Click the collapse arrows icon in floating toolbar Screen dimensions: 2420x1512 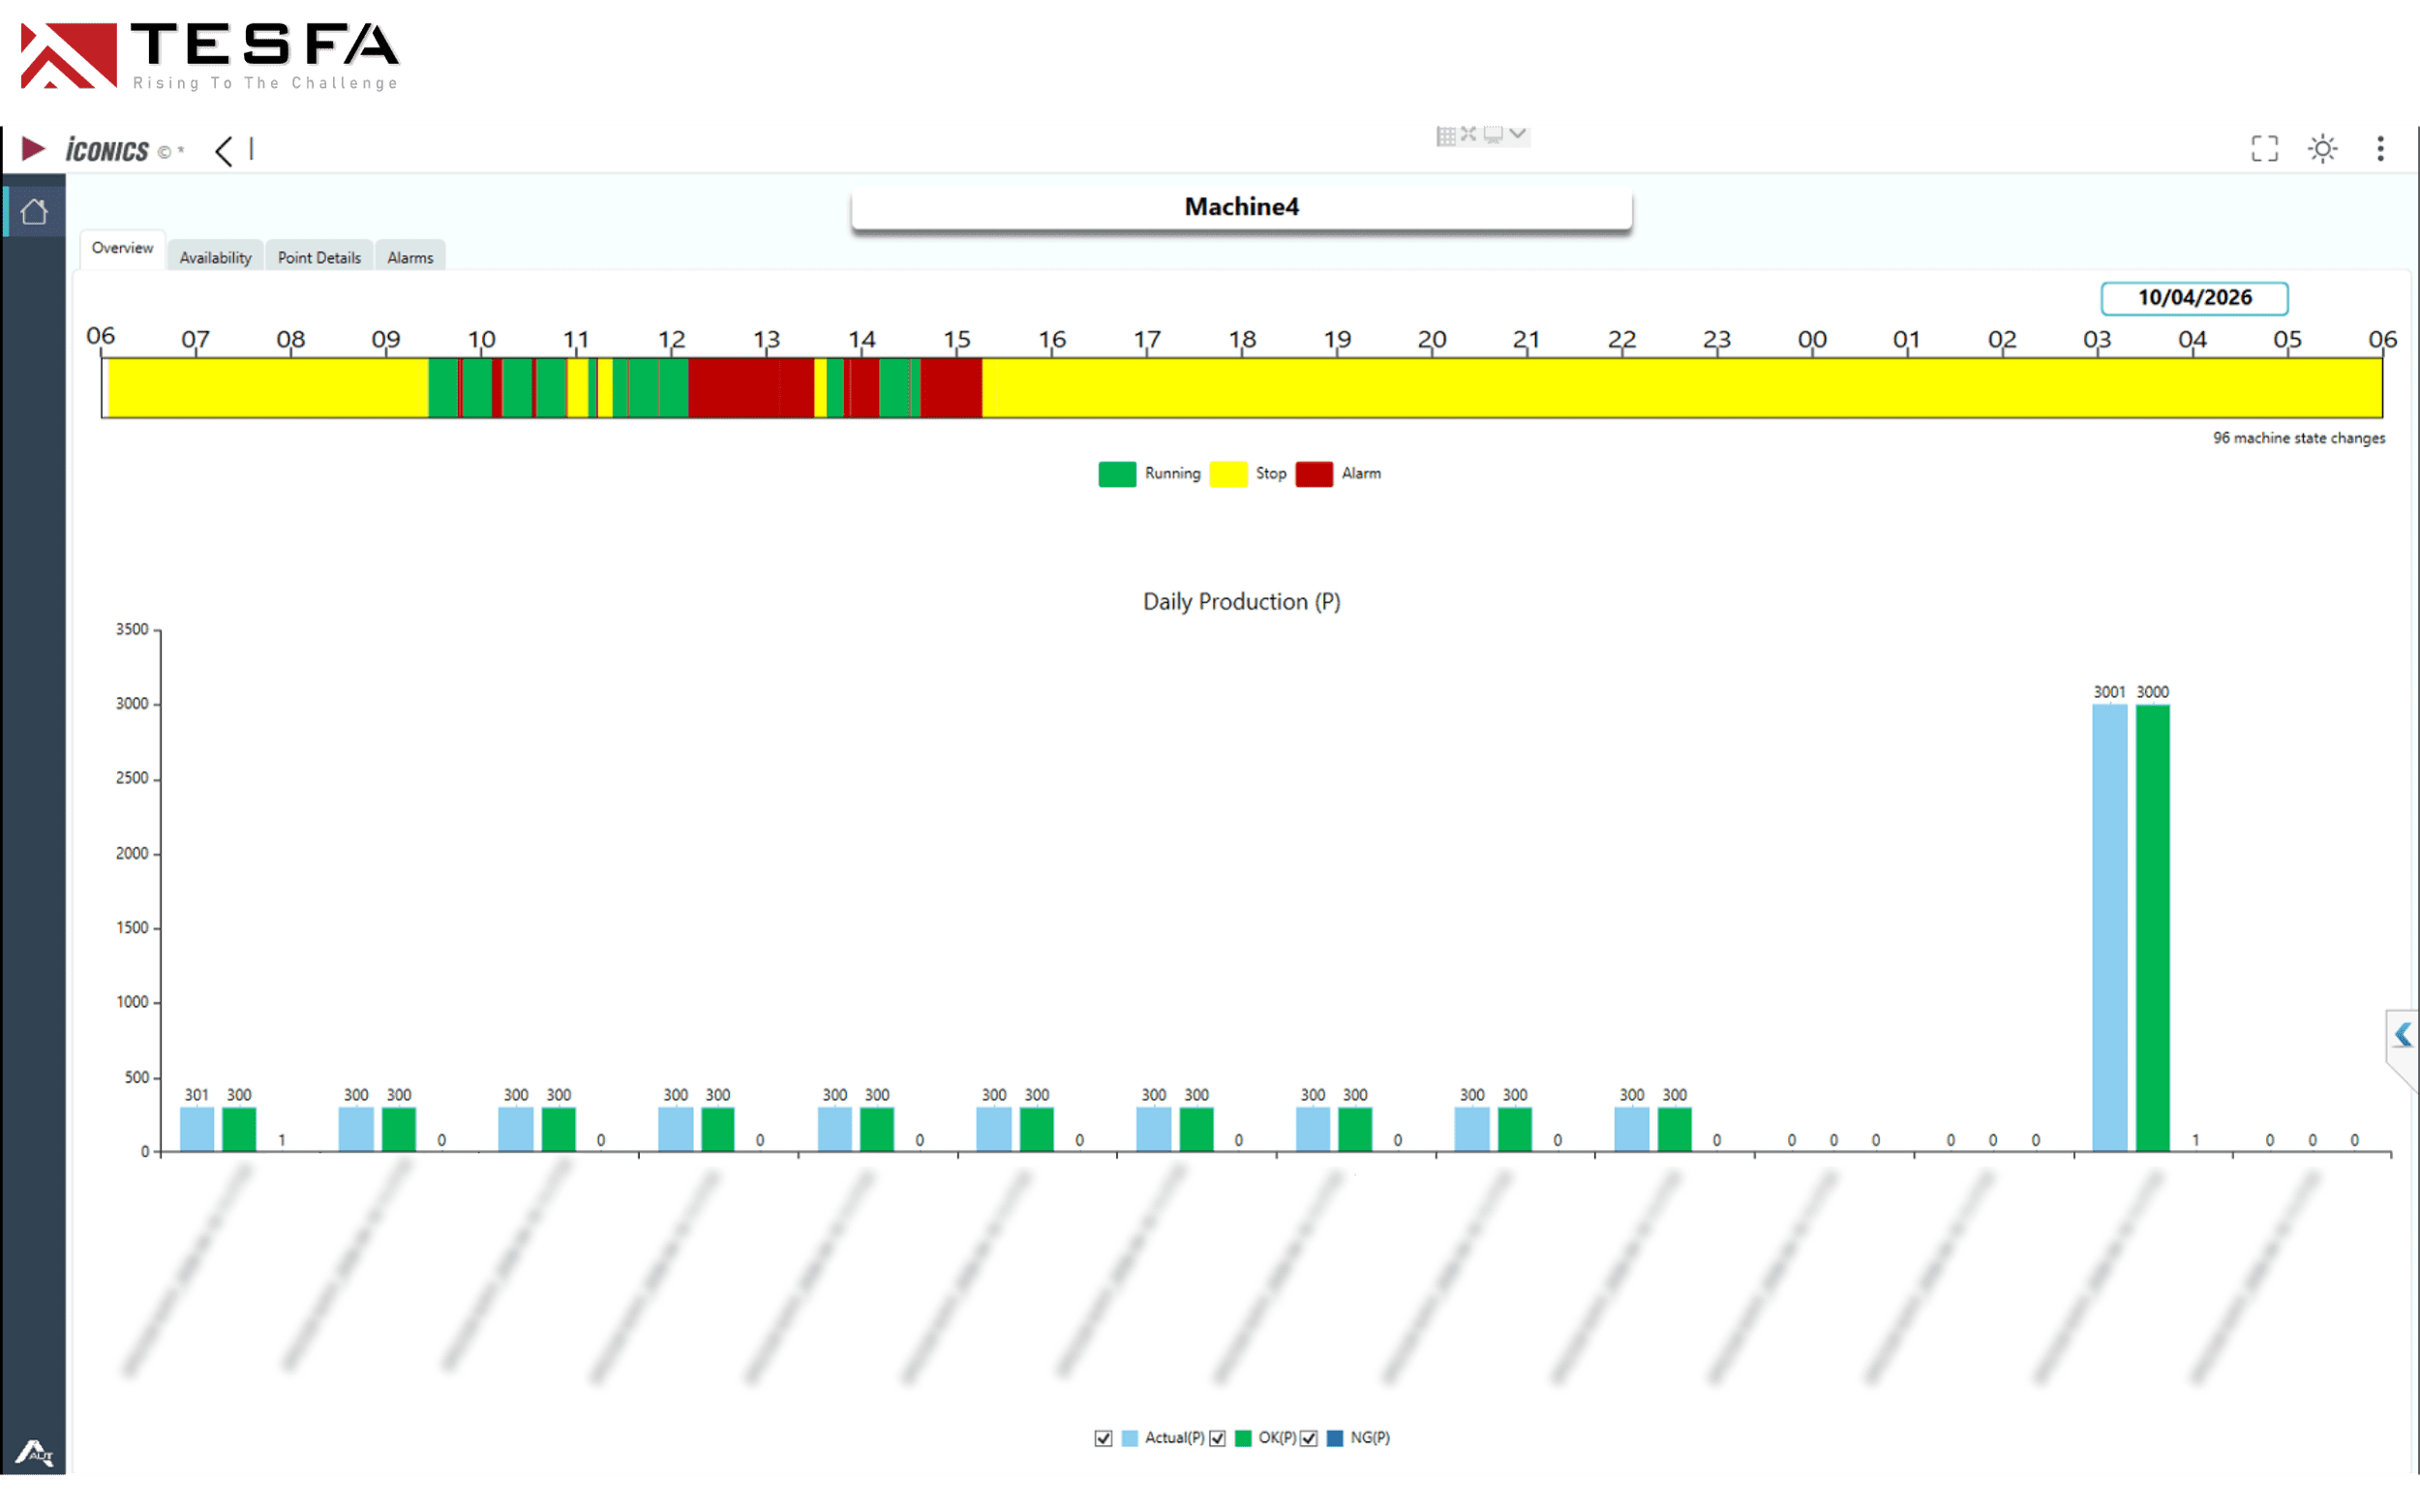click(x=1468, y=134)
